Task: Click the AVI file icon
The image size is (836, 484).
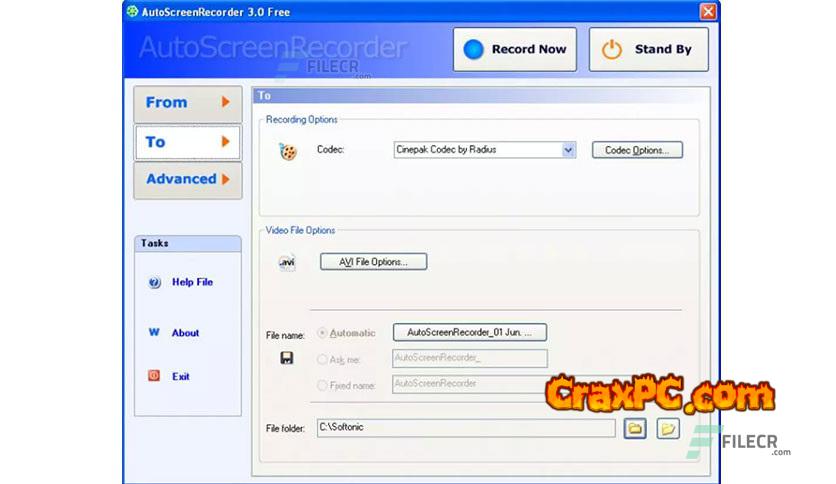Action: (287, 263)
